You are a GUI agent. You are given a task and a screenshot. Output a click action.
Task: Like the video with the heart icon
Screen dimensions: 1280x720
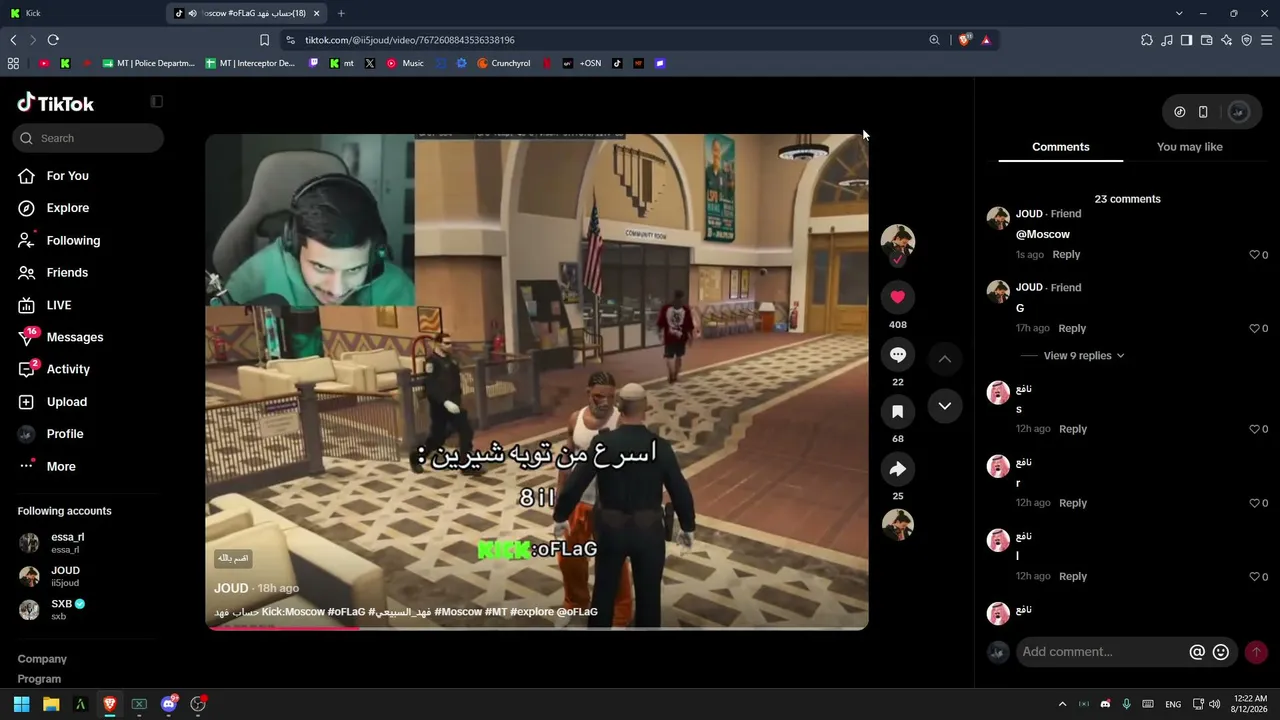point(898,297)
